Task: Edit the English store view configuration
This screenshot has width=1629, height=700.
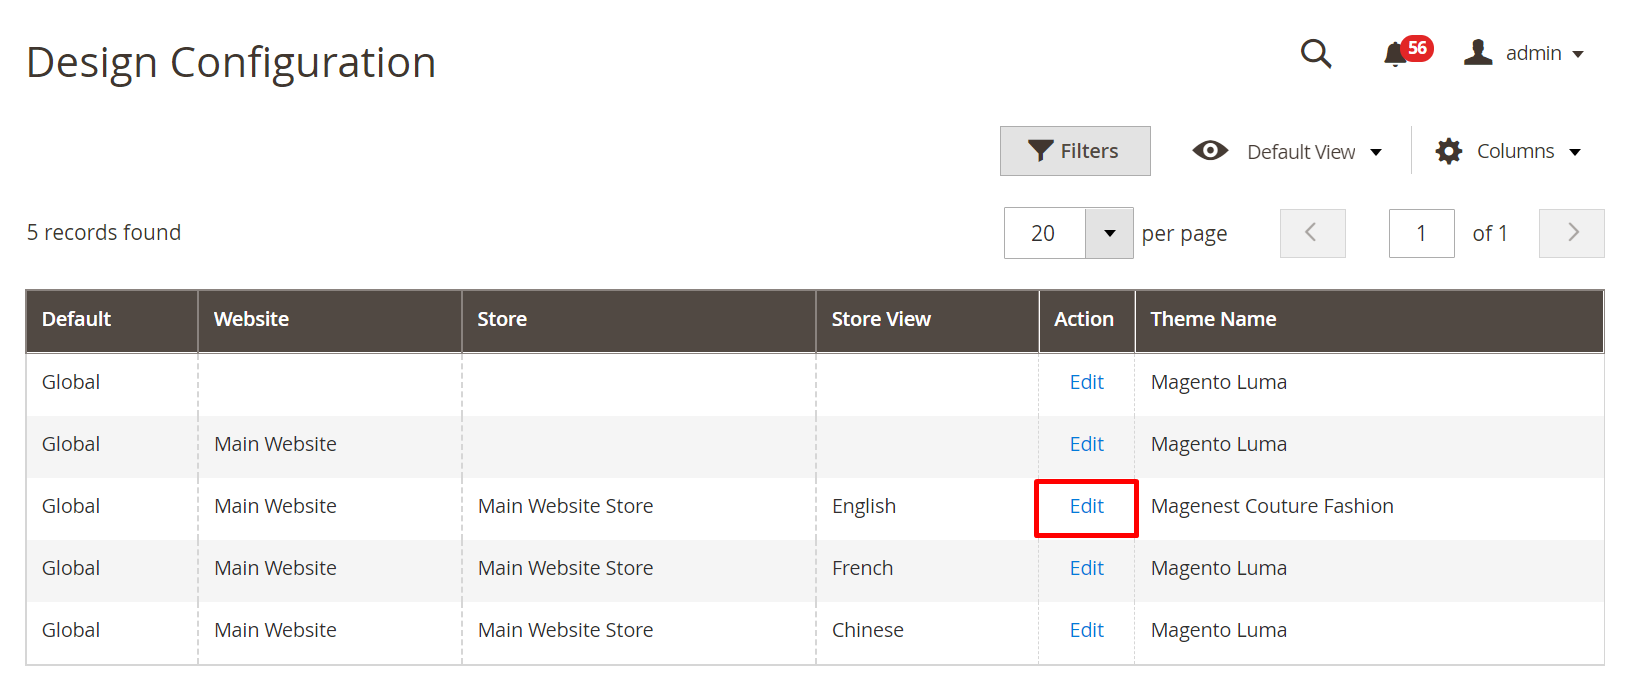Action: tap(1086, 506)
